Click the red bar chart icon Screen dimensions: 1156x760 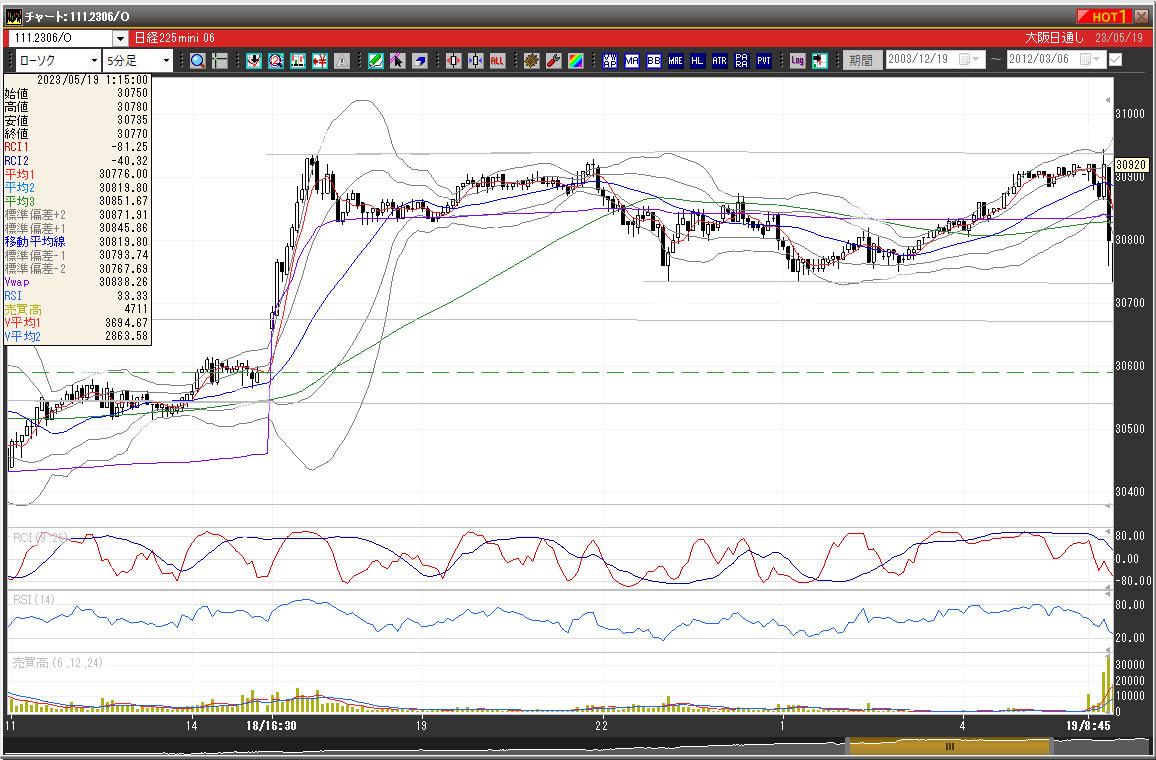298,60
